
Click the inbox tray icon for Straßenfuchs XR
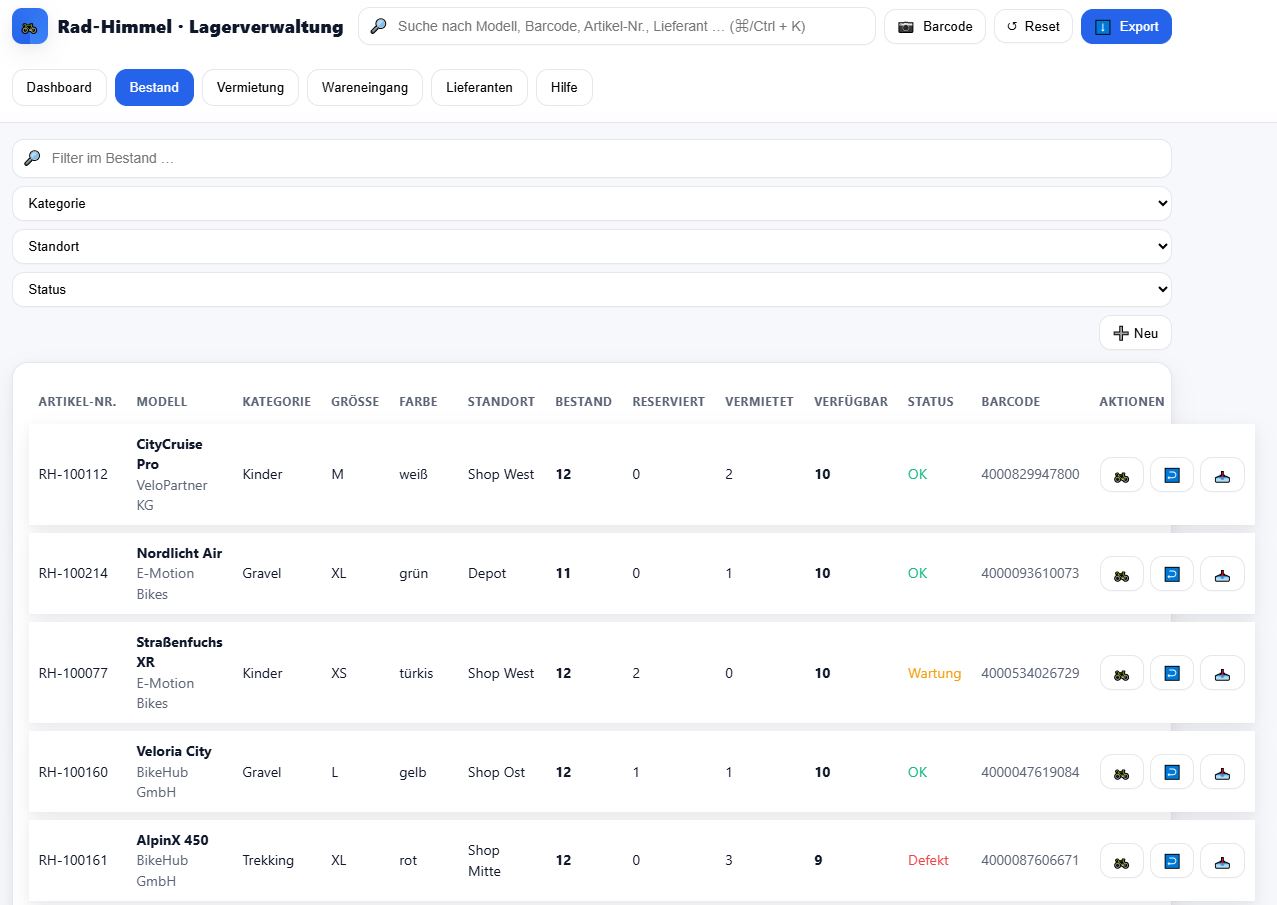pyautogui.click(x=1221, y=673)
